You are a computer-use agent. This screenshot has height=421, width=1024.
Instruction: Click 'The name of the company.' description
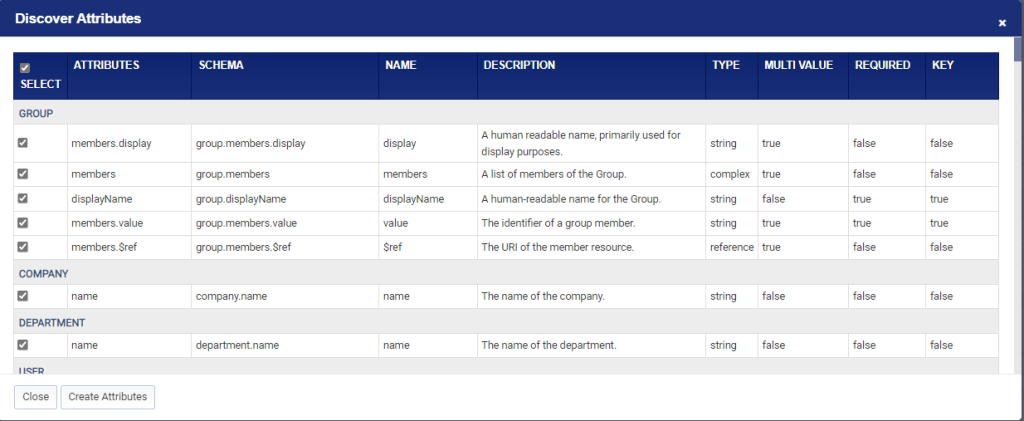click(x=543, y=296)
